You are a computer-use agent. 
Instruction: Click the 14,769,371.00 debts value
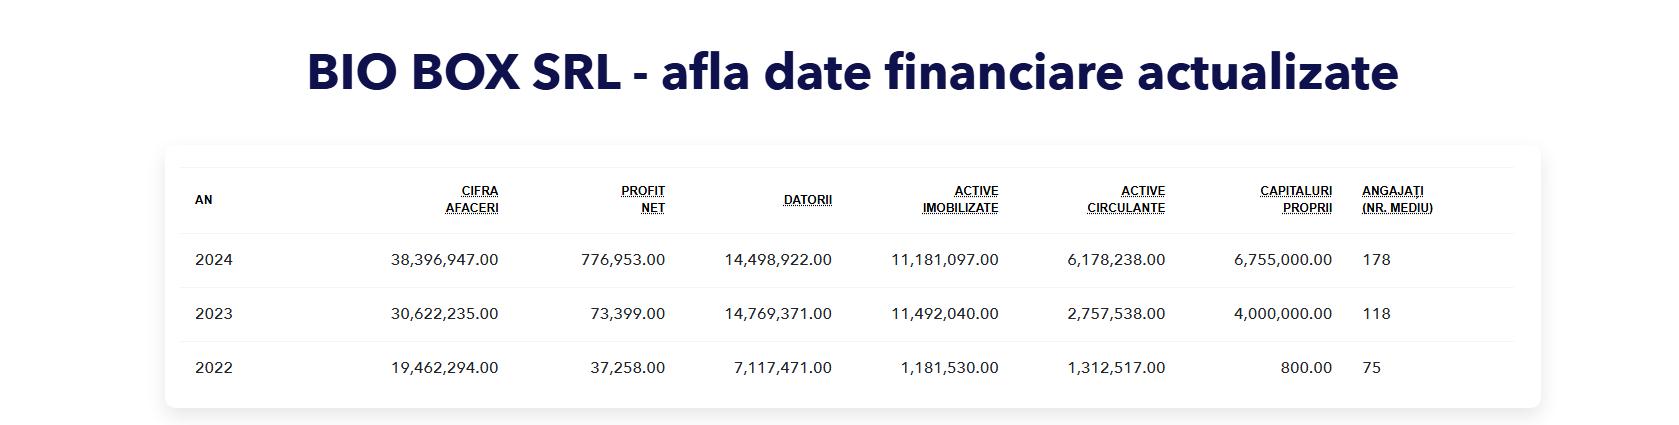pos(778,314)
